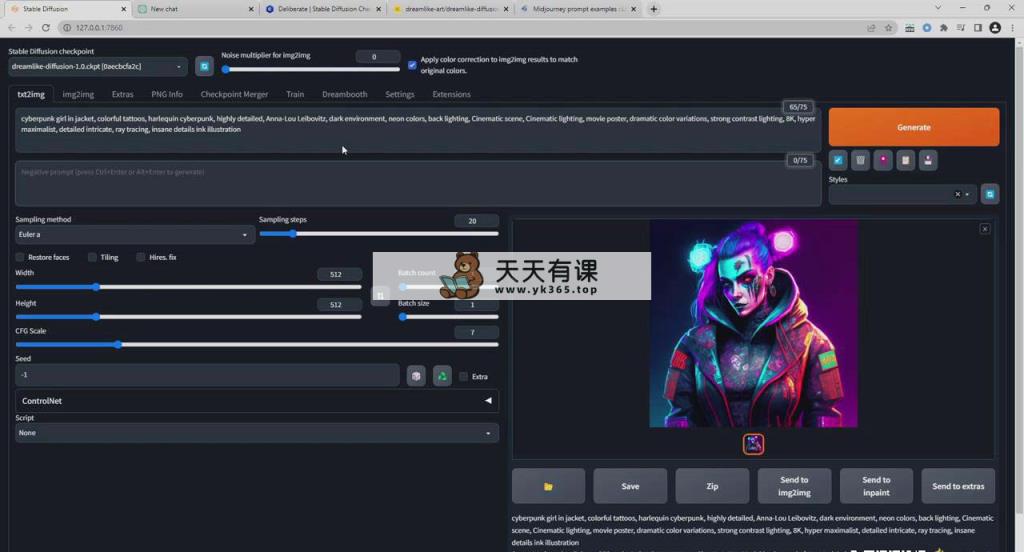Open Sampling method dropdown
This screenshot has width=1024, height=552.
click(x=135, y=235)
